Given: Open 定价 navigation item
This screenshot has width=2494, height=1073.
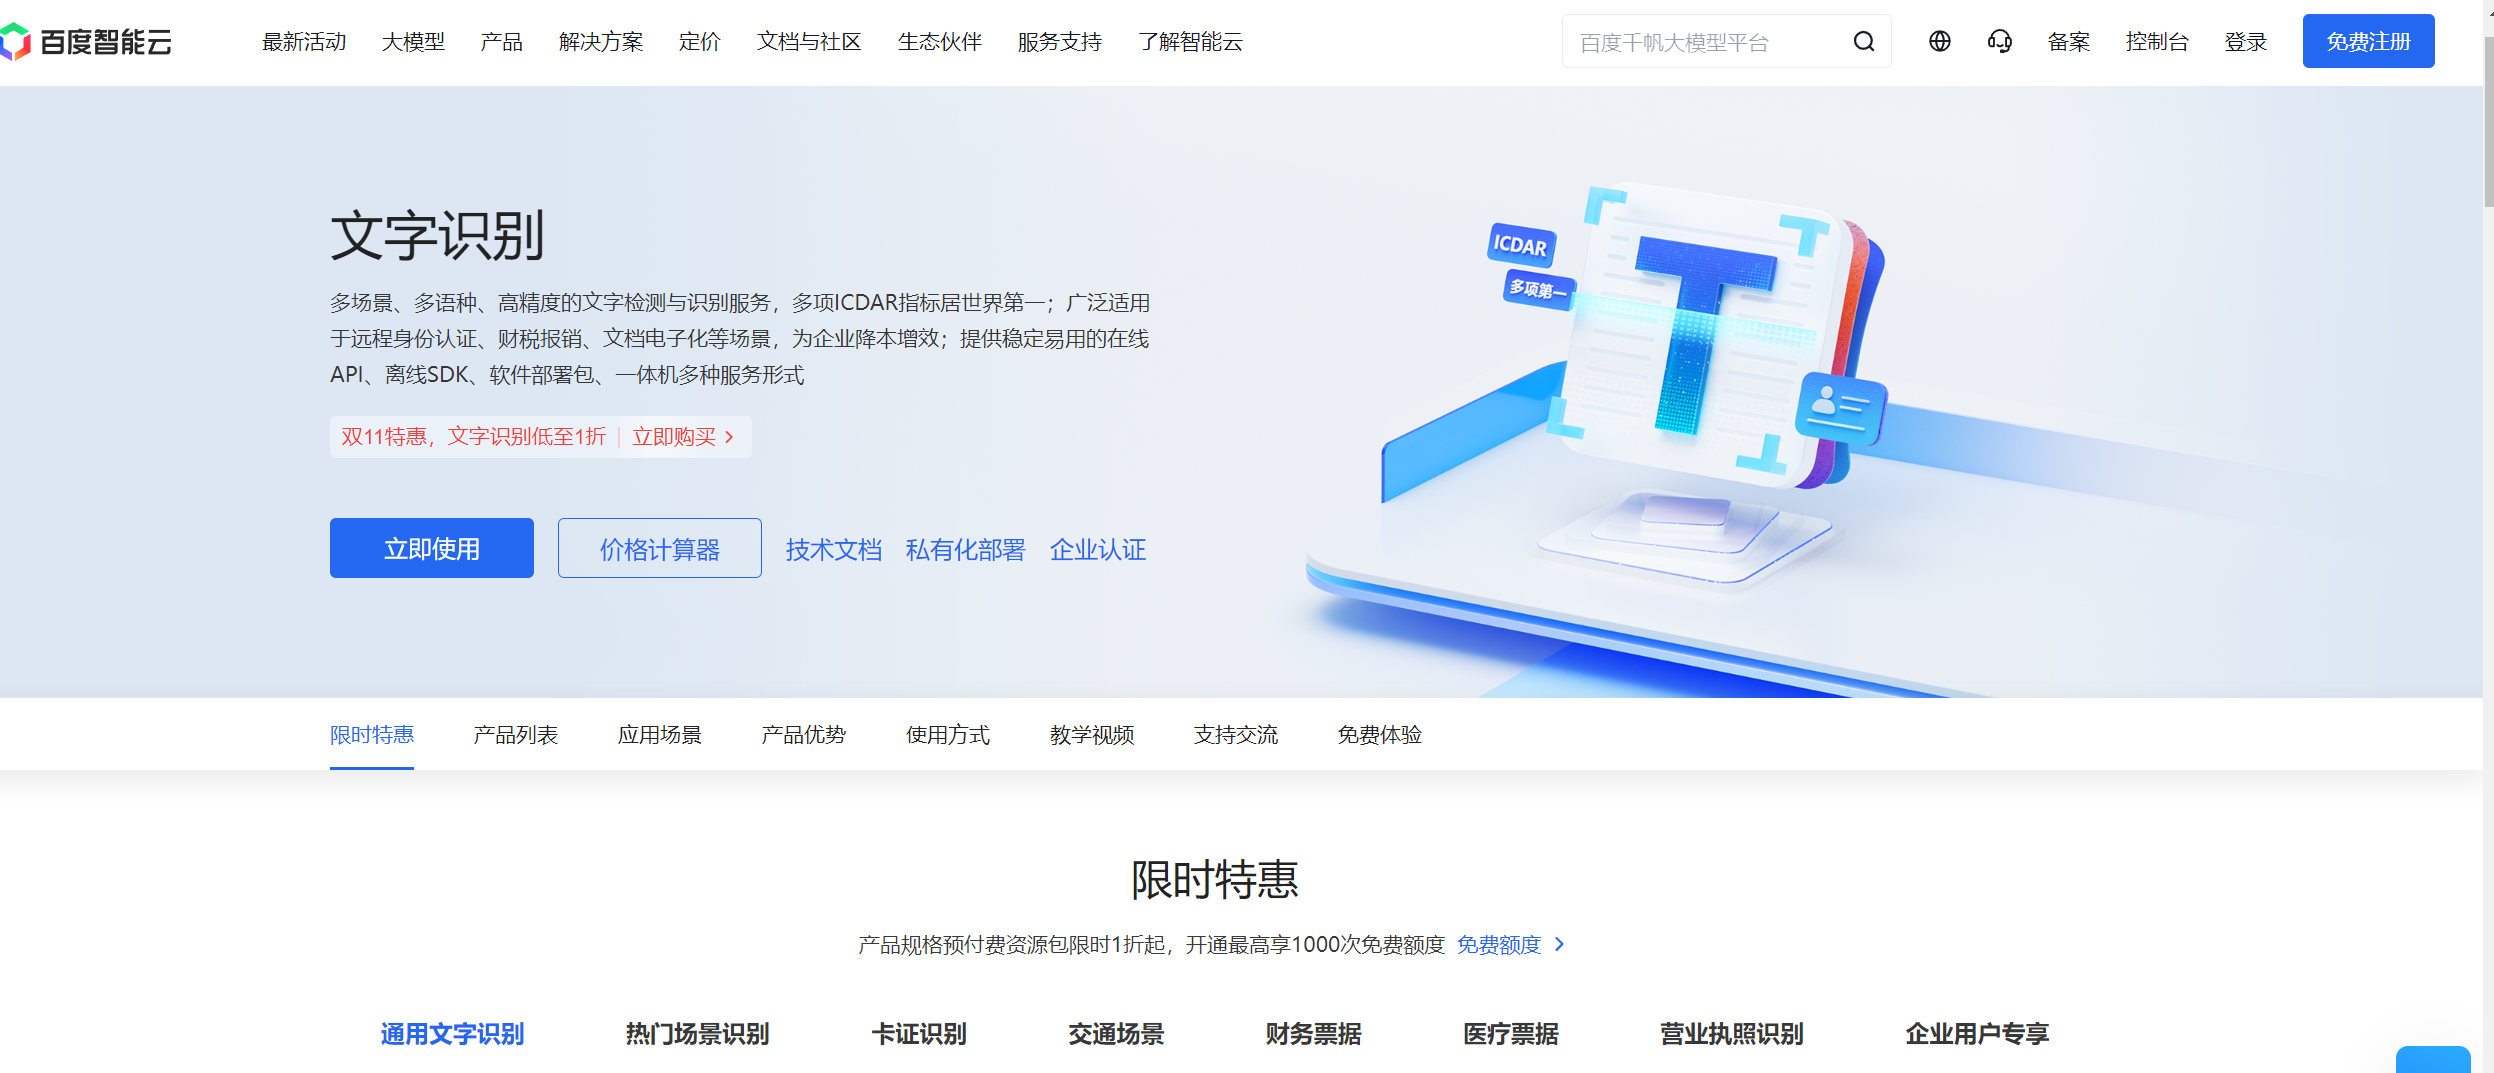Looking at the screenshot, I should [x=699, y=42].
